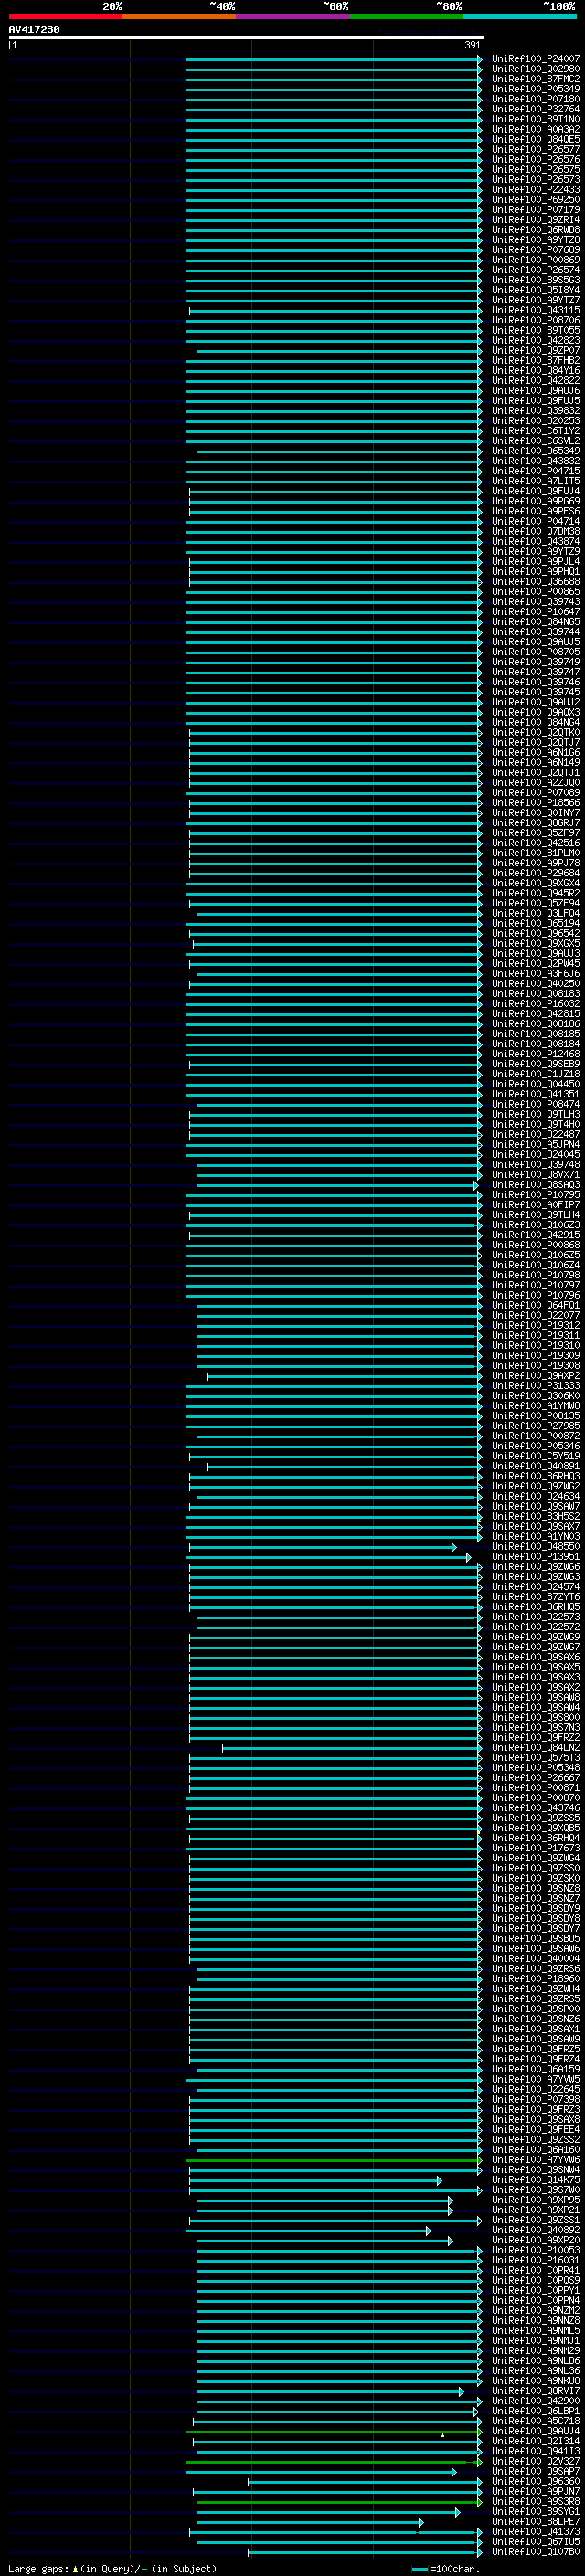Screen dimensions: 585x2576
Task: Click the UniRef100_P08706 label
Action: pyautogui.click(x=536, y=321)
